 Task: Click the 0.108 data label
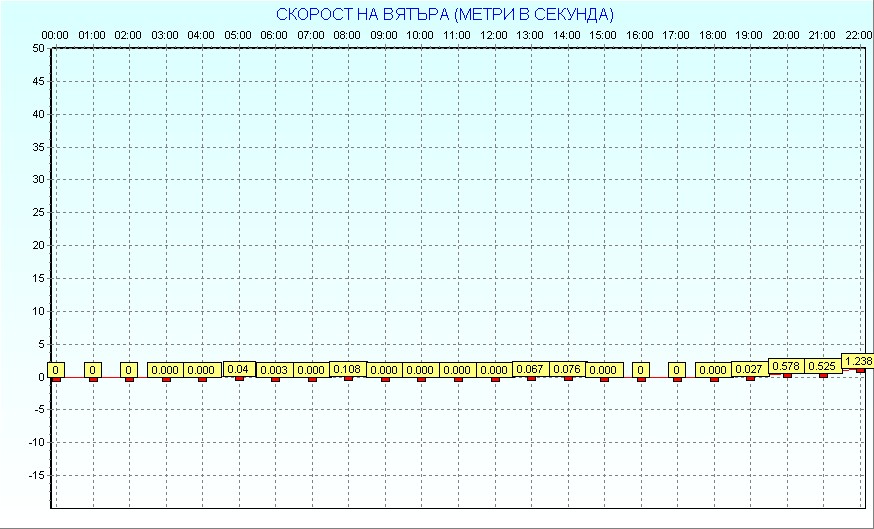[x=348, y=369]
